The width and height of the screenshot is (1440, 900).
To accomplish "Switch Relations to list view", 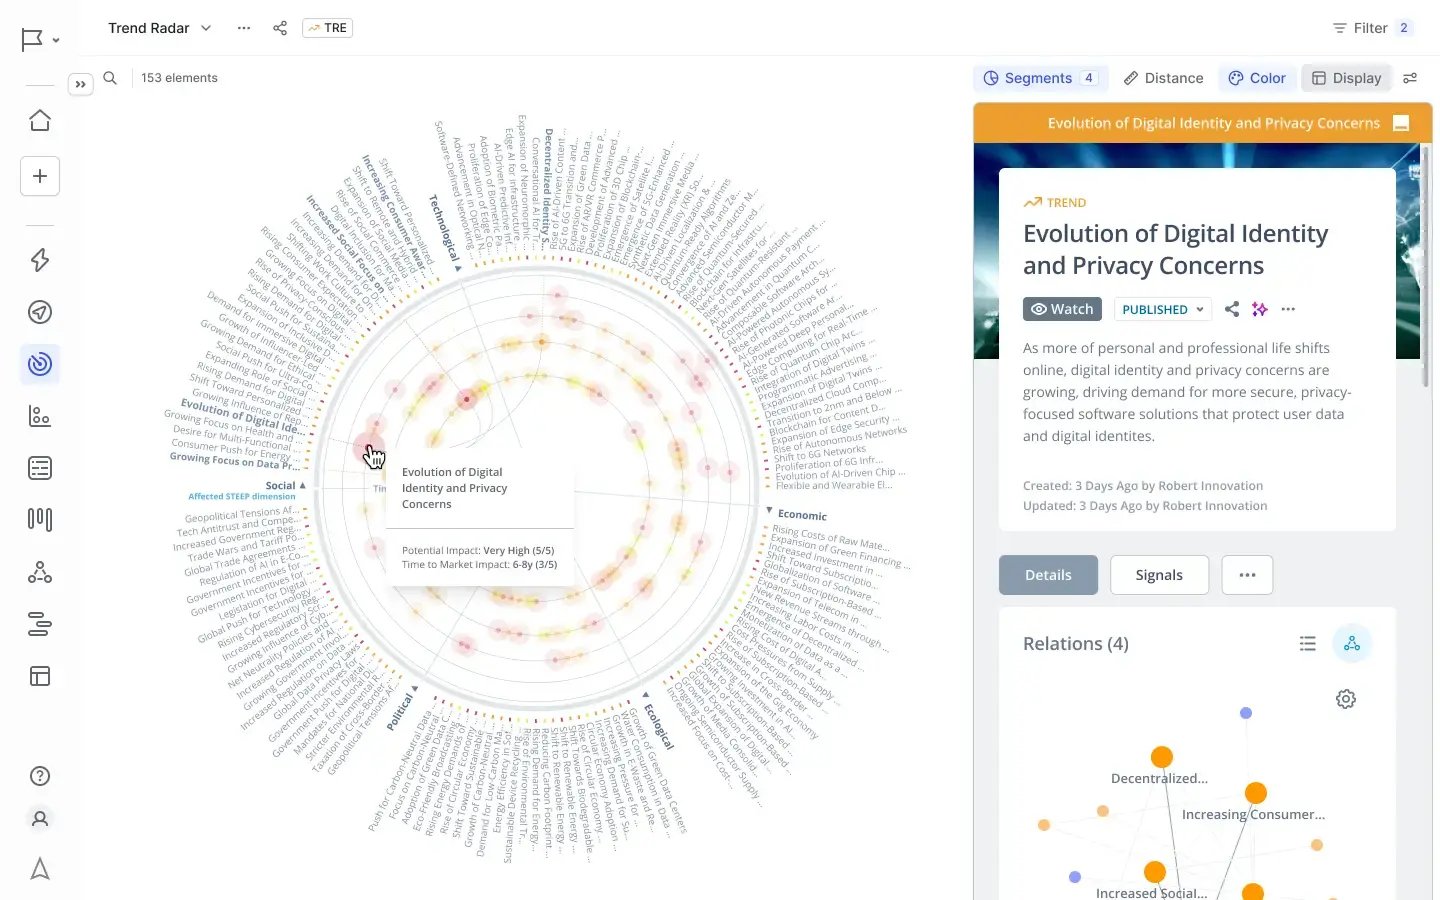I will pyautogui.click(x=1307, y=644).
